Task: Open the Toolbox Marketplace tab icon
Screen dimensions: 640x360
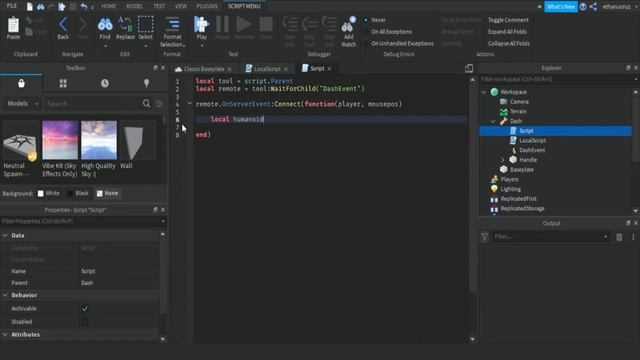Action: pyautogui.click(x=21, y=83)
